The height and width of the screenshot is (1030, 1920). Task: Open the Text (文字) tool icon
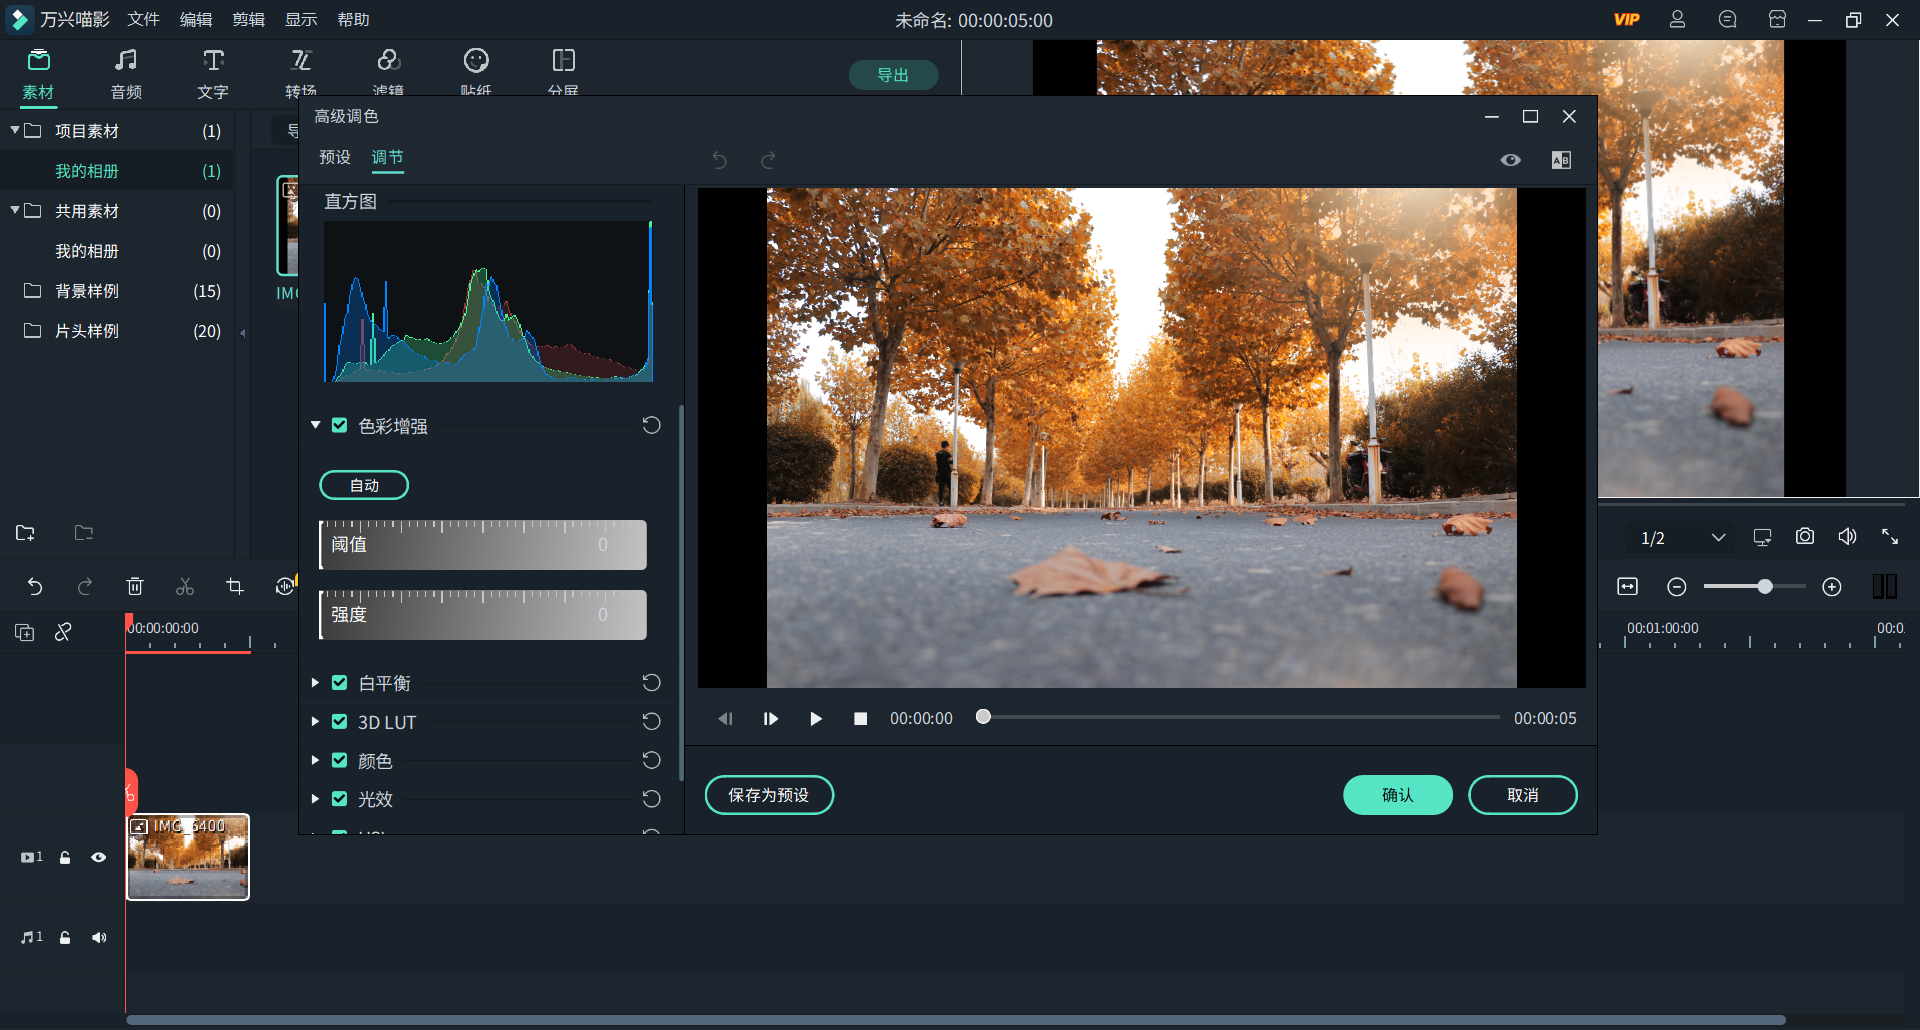pyautogui.click(x=213, y=62)
